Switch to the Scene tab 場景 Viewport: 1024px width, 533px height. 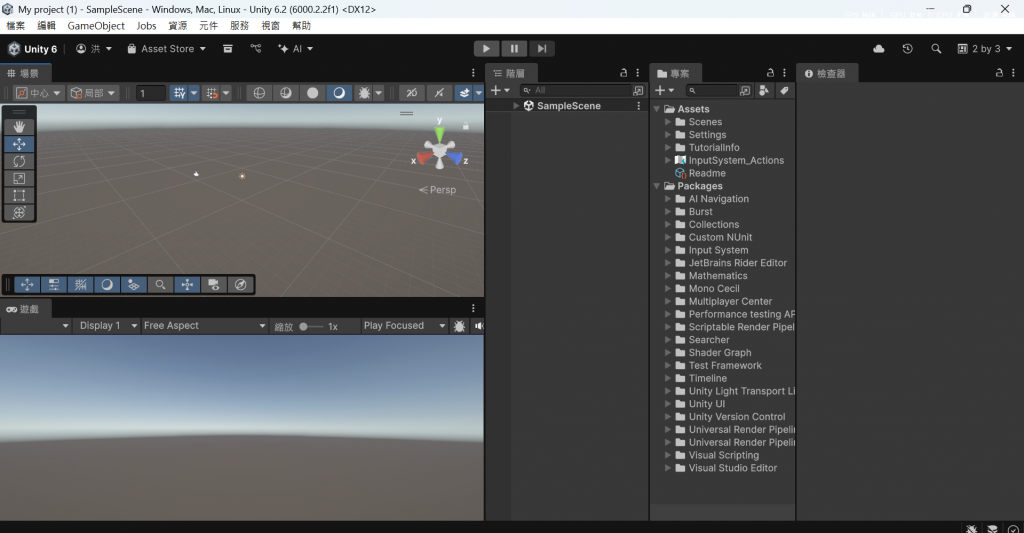point(24,73)
